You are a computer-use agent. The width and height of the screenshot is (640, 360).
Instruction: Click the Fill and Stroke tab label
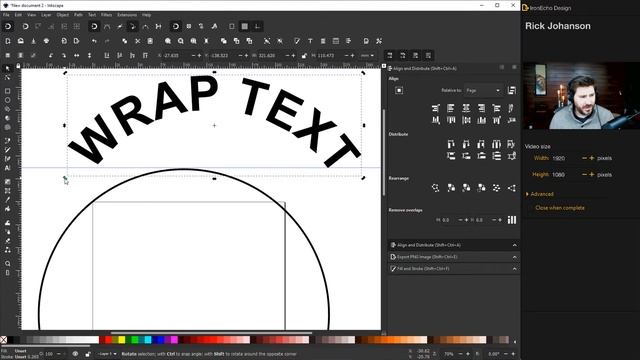click(423, 269)
